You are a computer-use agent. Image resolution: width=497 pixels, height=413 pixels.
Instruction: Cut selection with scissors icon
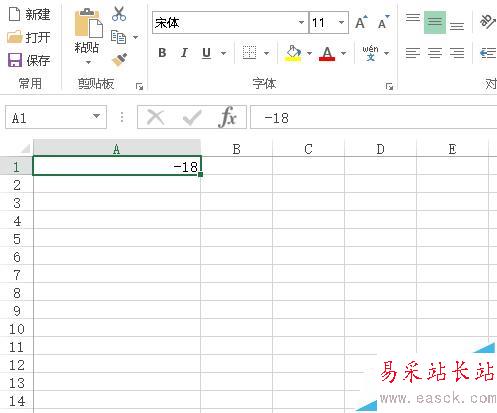[x=119, y=14]
